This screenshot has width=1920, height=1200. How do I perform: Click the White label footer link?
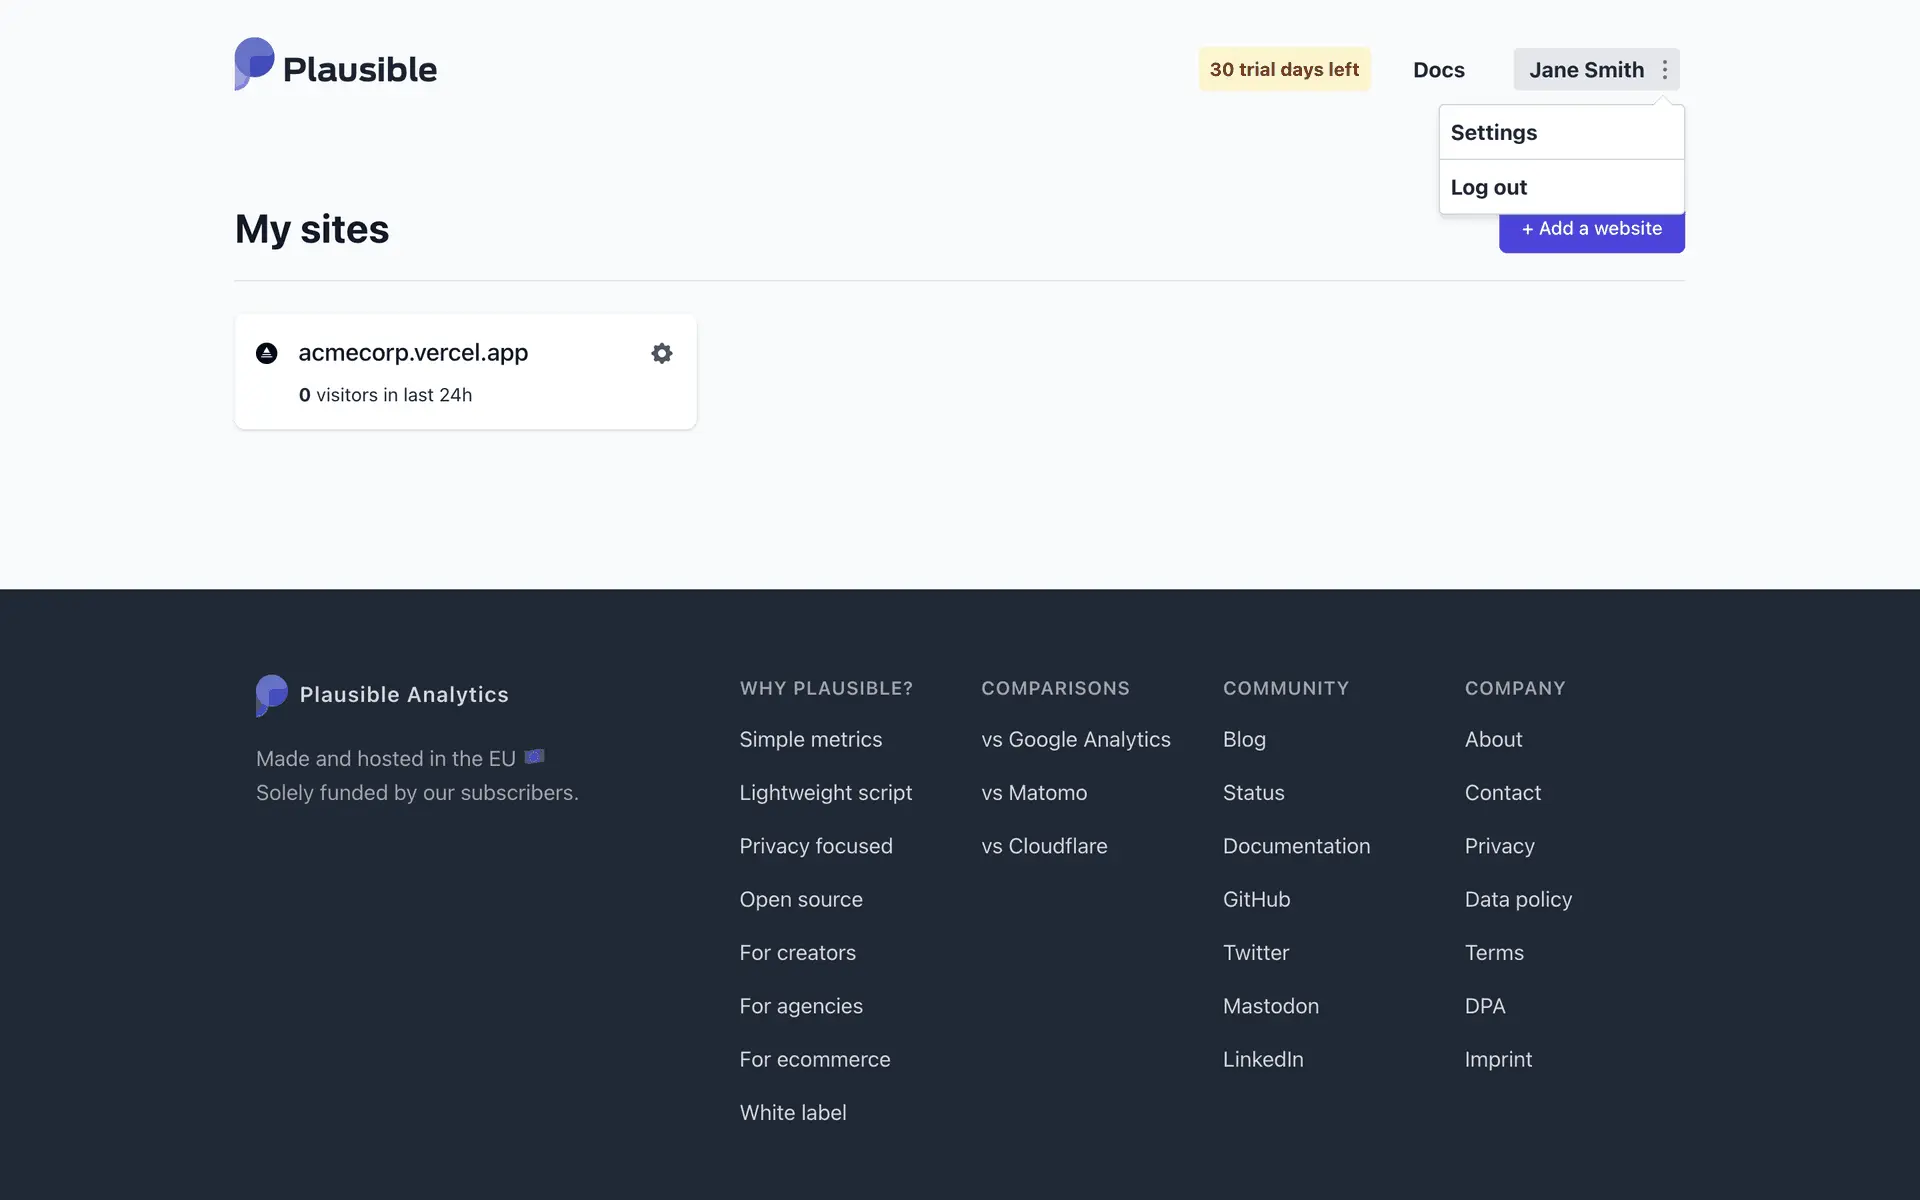click(792, 1113)
